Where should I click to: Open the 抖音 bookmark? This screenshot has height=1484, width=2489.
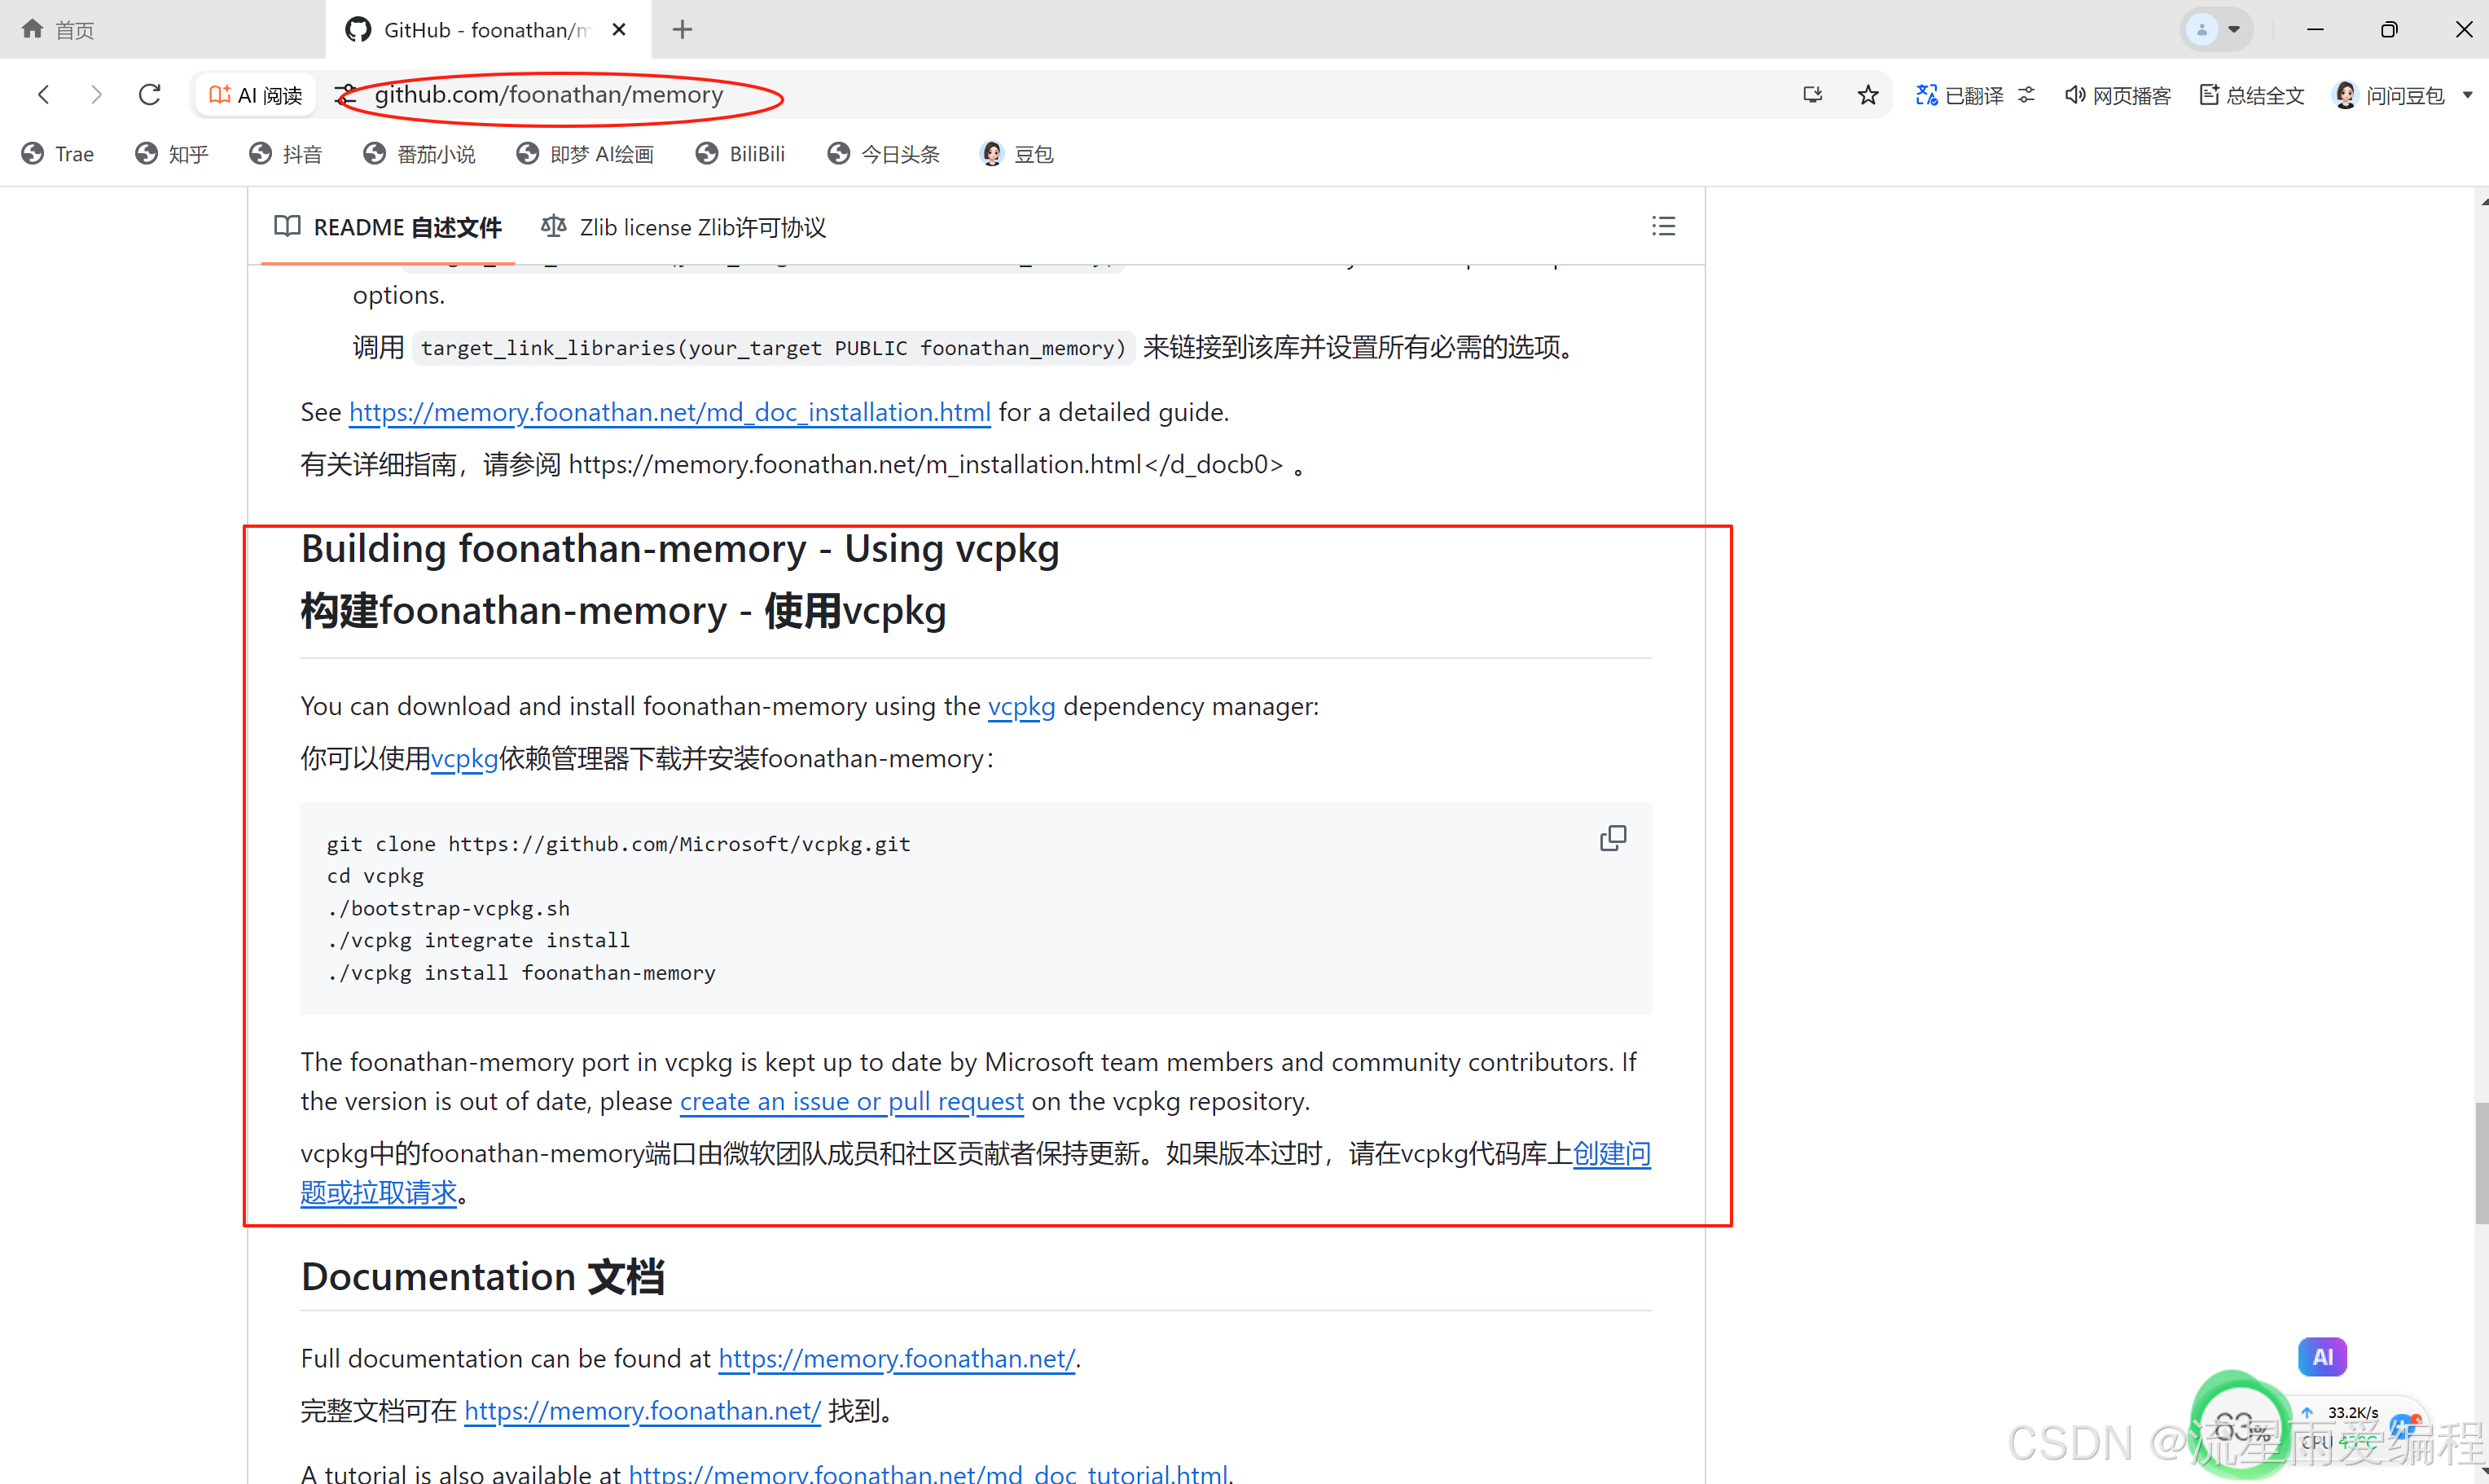286,154
